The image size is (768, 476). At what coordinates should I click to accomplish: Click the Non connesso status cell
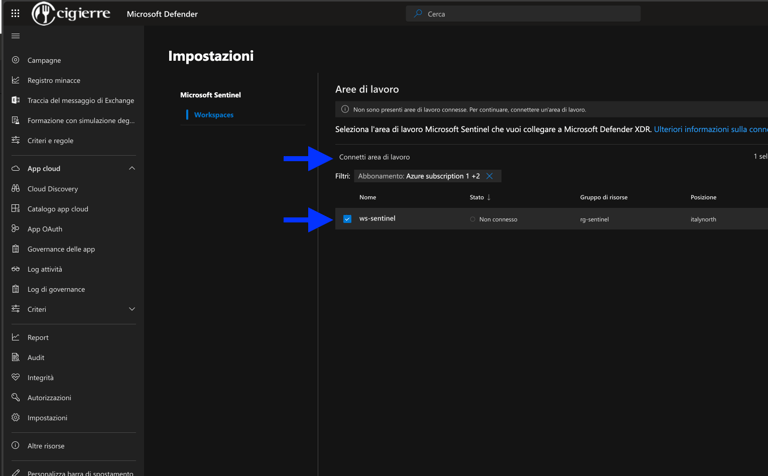point(498,219)
